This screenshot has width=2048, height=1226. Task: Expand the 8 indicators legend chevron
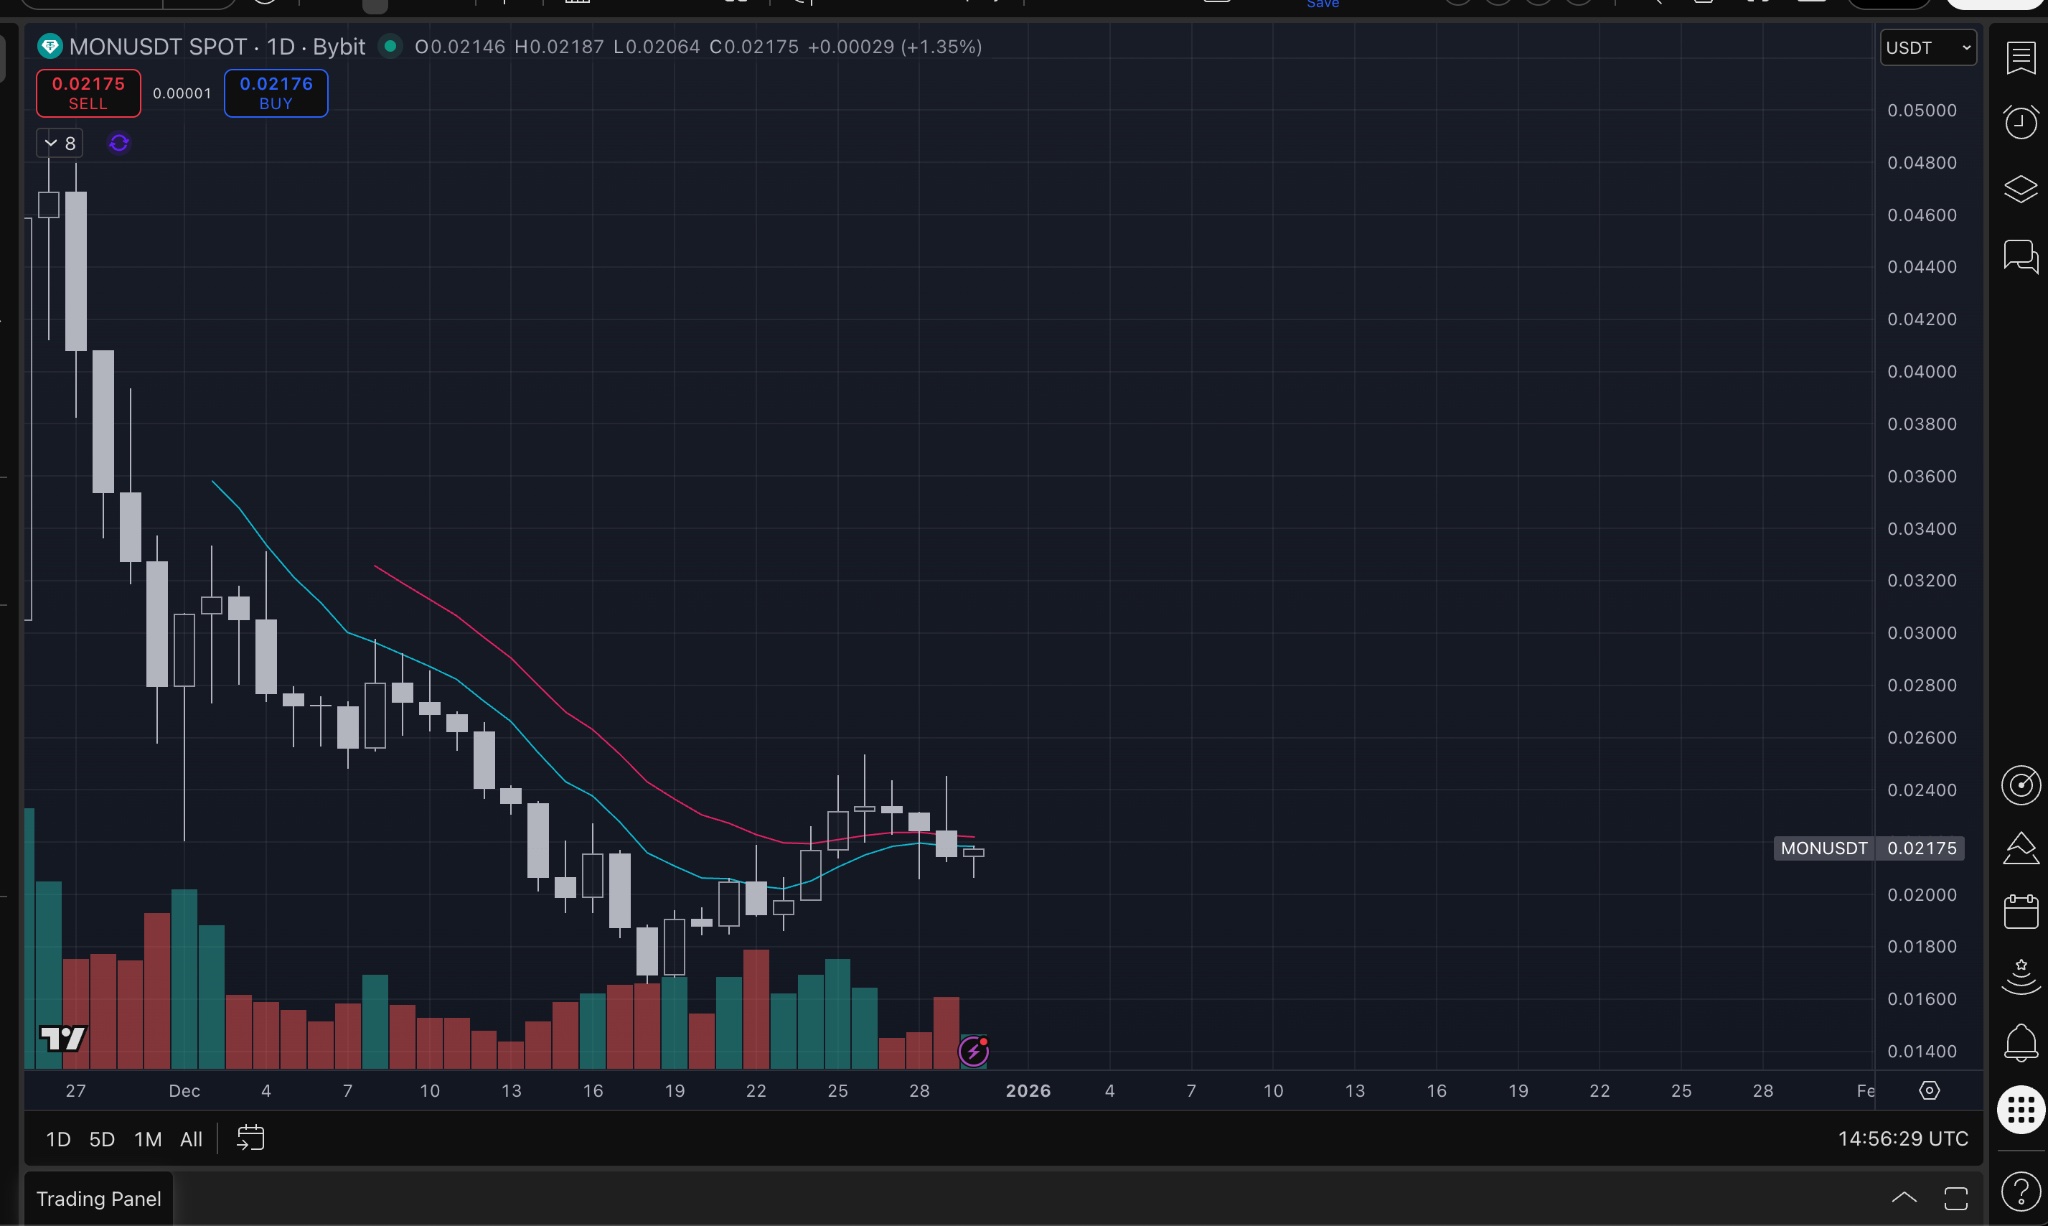tap(51, 143)
